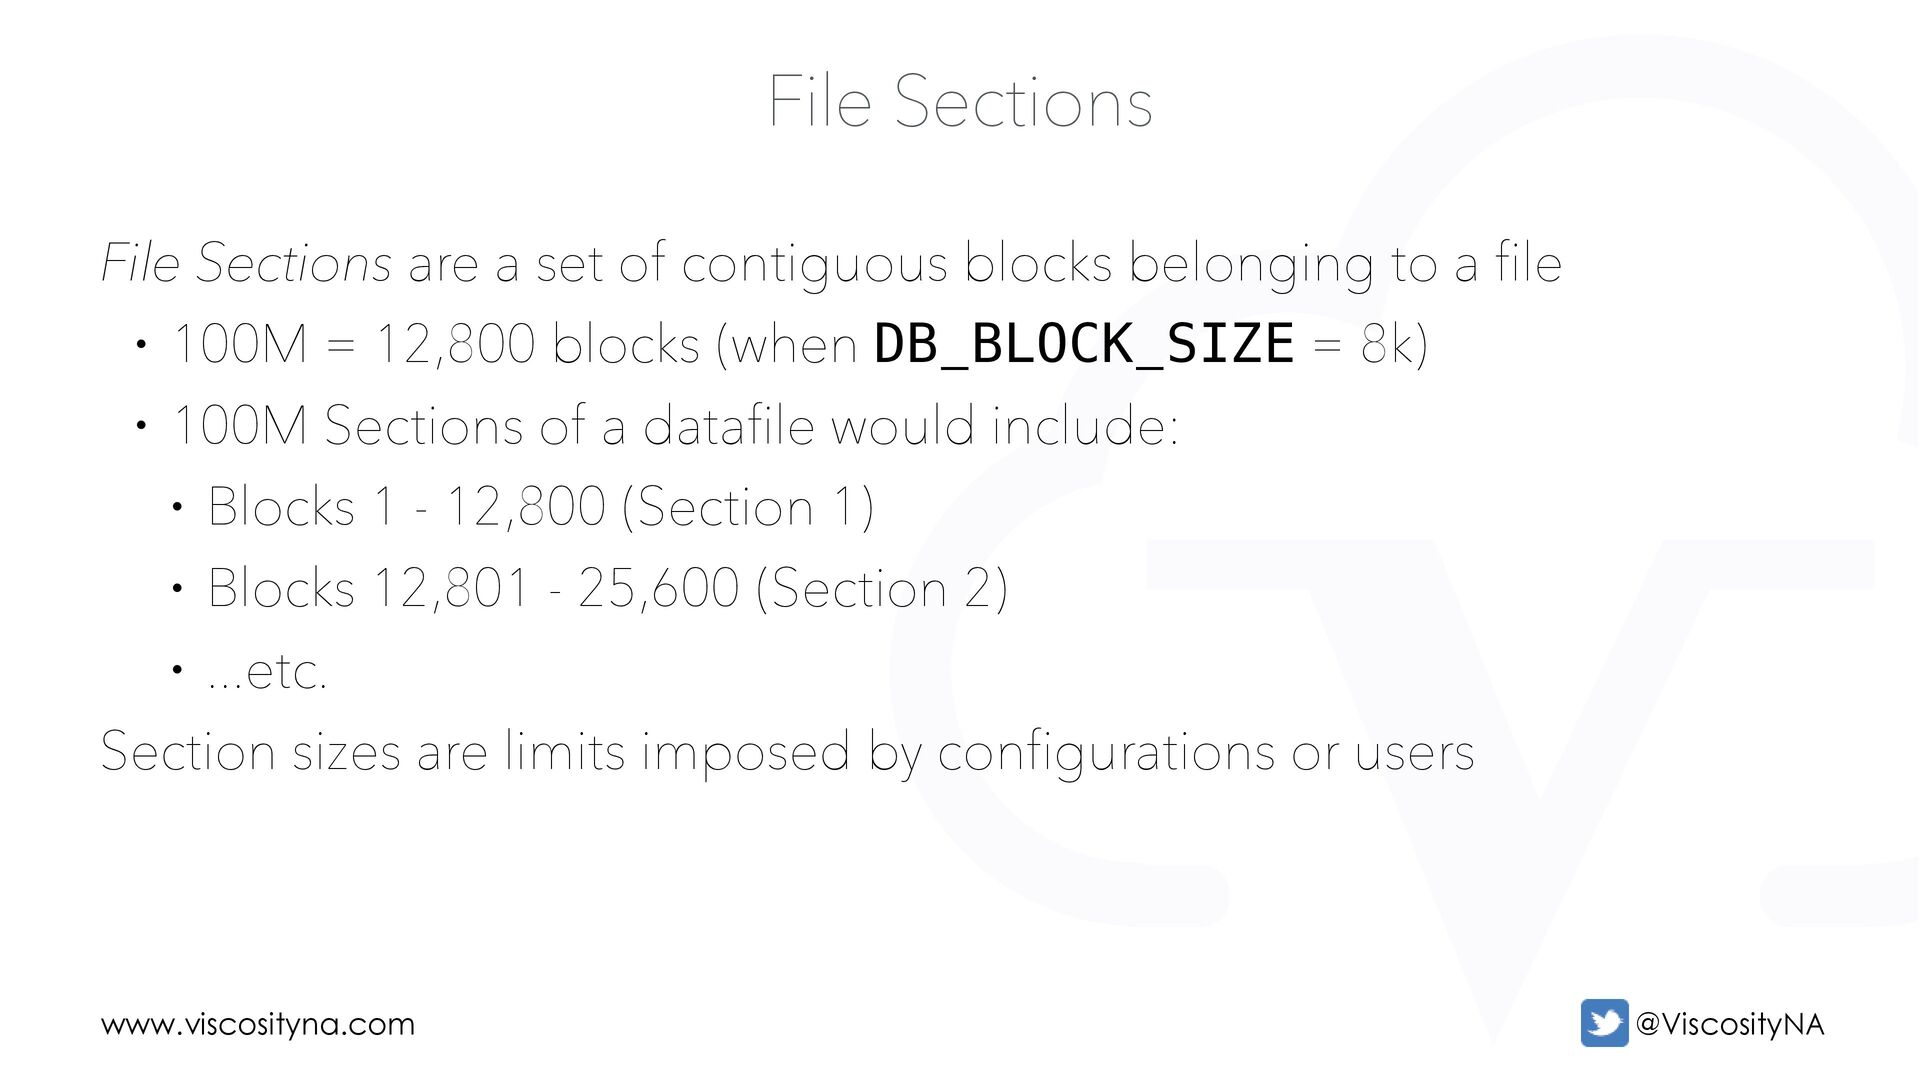Click the 100M = 12,800 blocks bullet

[x=800, y=344]
